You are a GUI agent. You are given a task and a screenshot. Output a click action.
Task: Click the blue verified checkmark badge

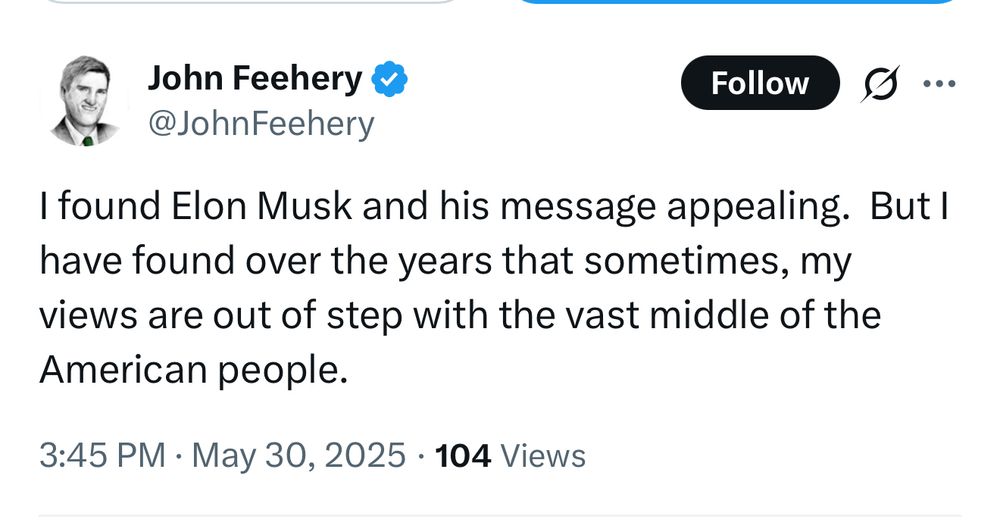coord(389,80)
